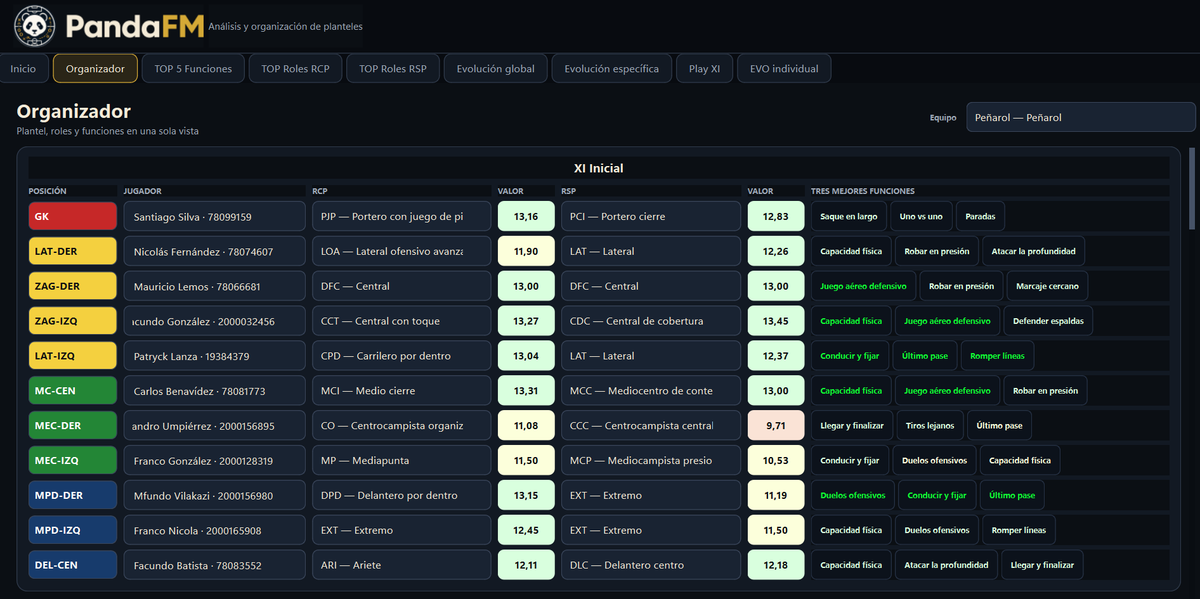Click the PandaFM panda logo
Viewport: 1200px width, 599px height.
35,26
